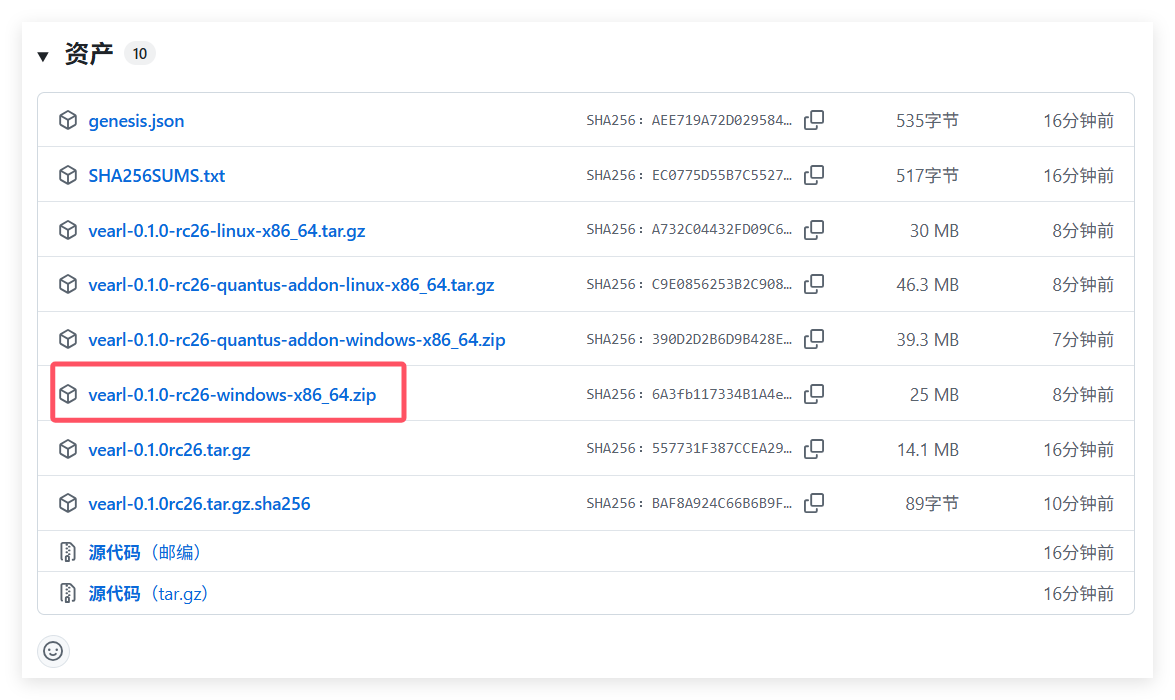Click the 资产 section heading

(88, 53)
